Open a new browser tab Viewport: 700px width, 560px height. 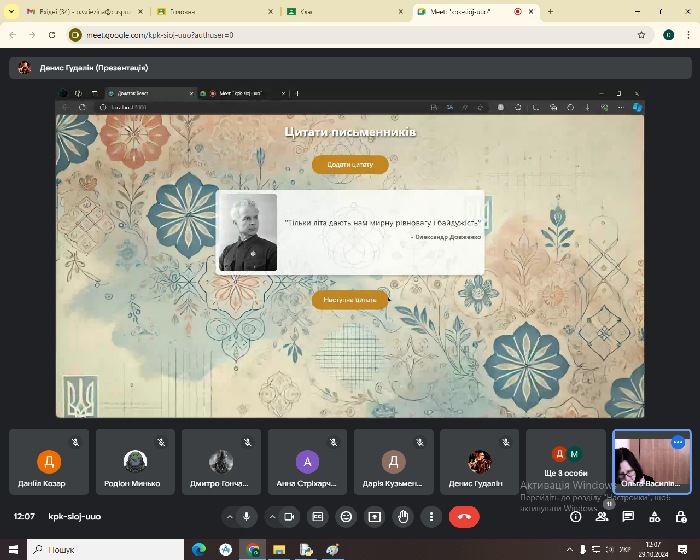point(550,11)
